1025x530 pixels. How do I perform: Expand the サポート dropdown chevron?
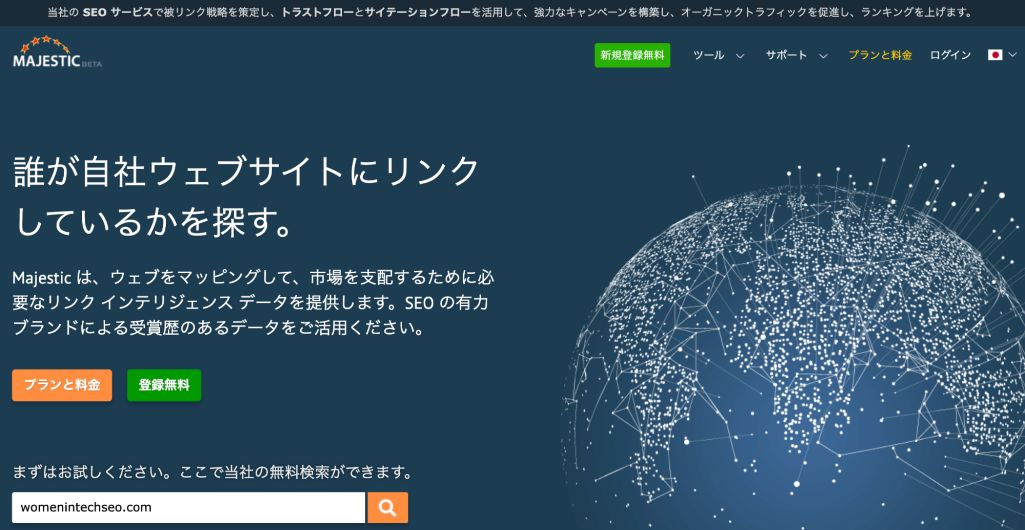coord(823,56)
